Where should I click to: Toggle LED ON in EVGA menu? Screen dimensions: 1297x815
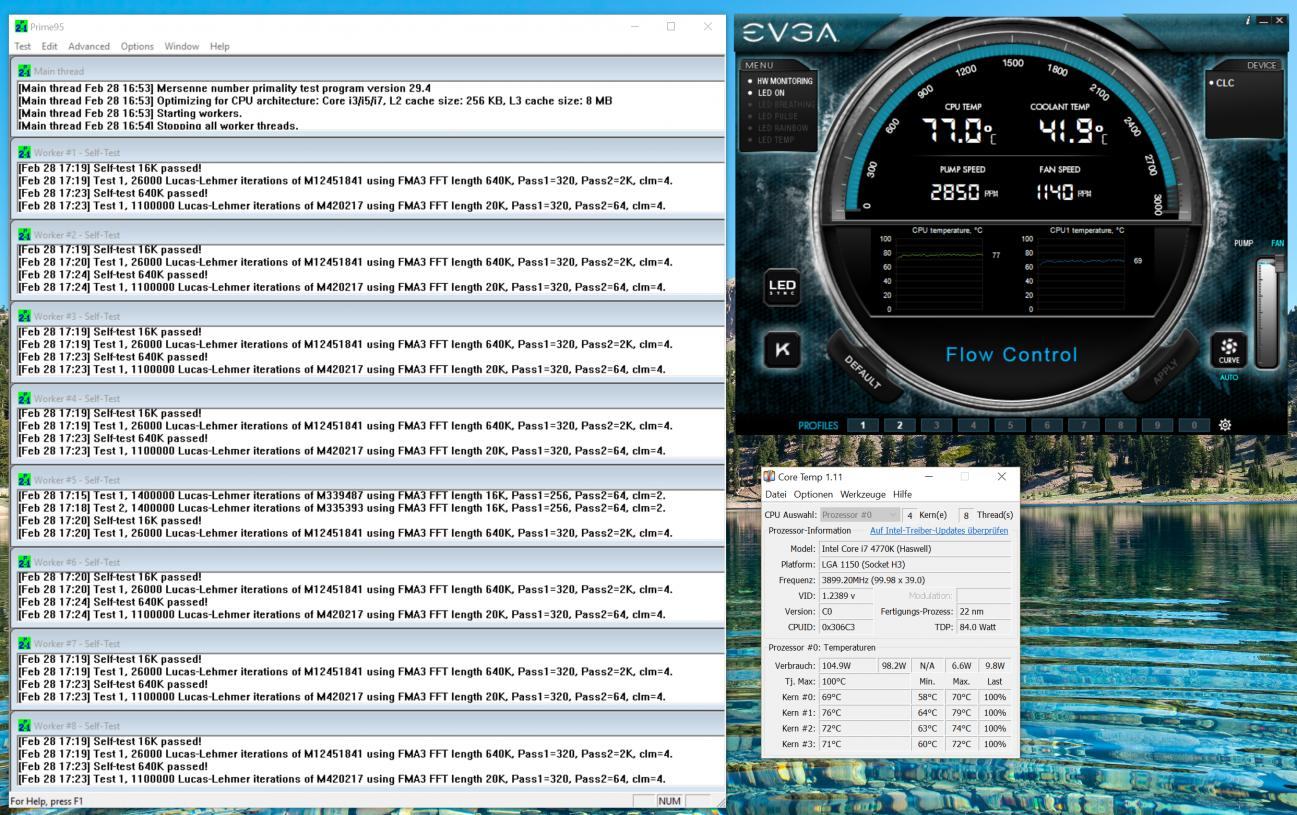click(x=771, y=93)
